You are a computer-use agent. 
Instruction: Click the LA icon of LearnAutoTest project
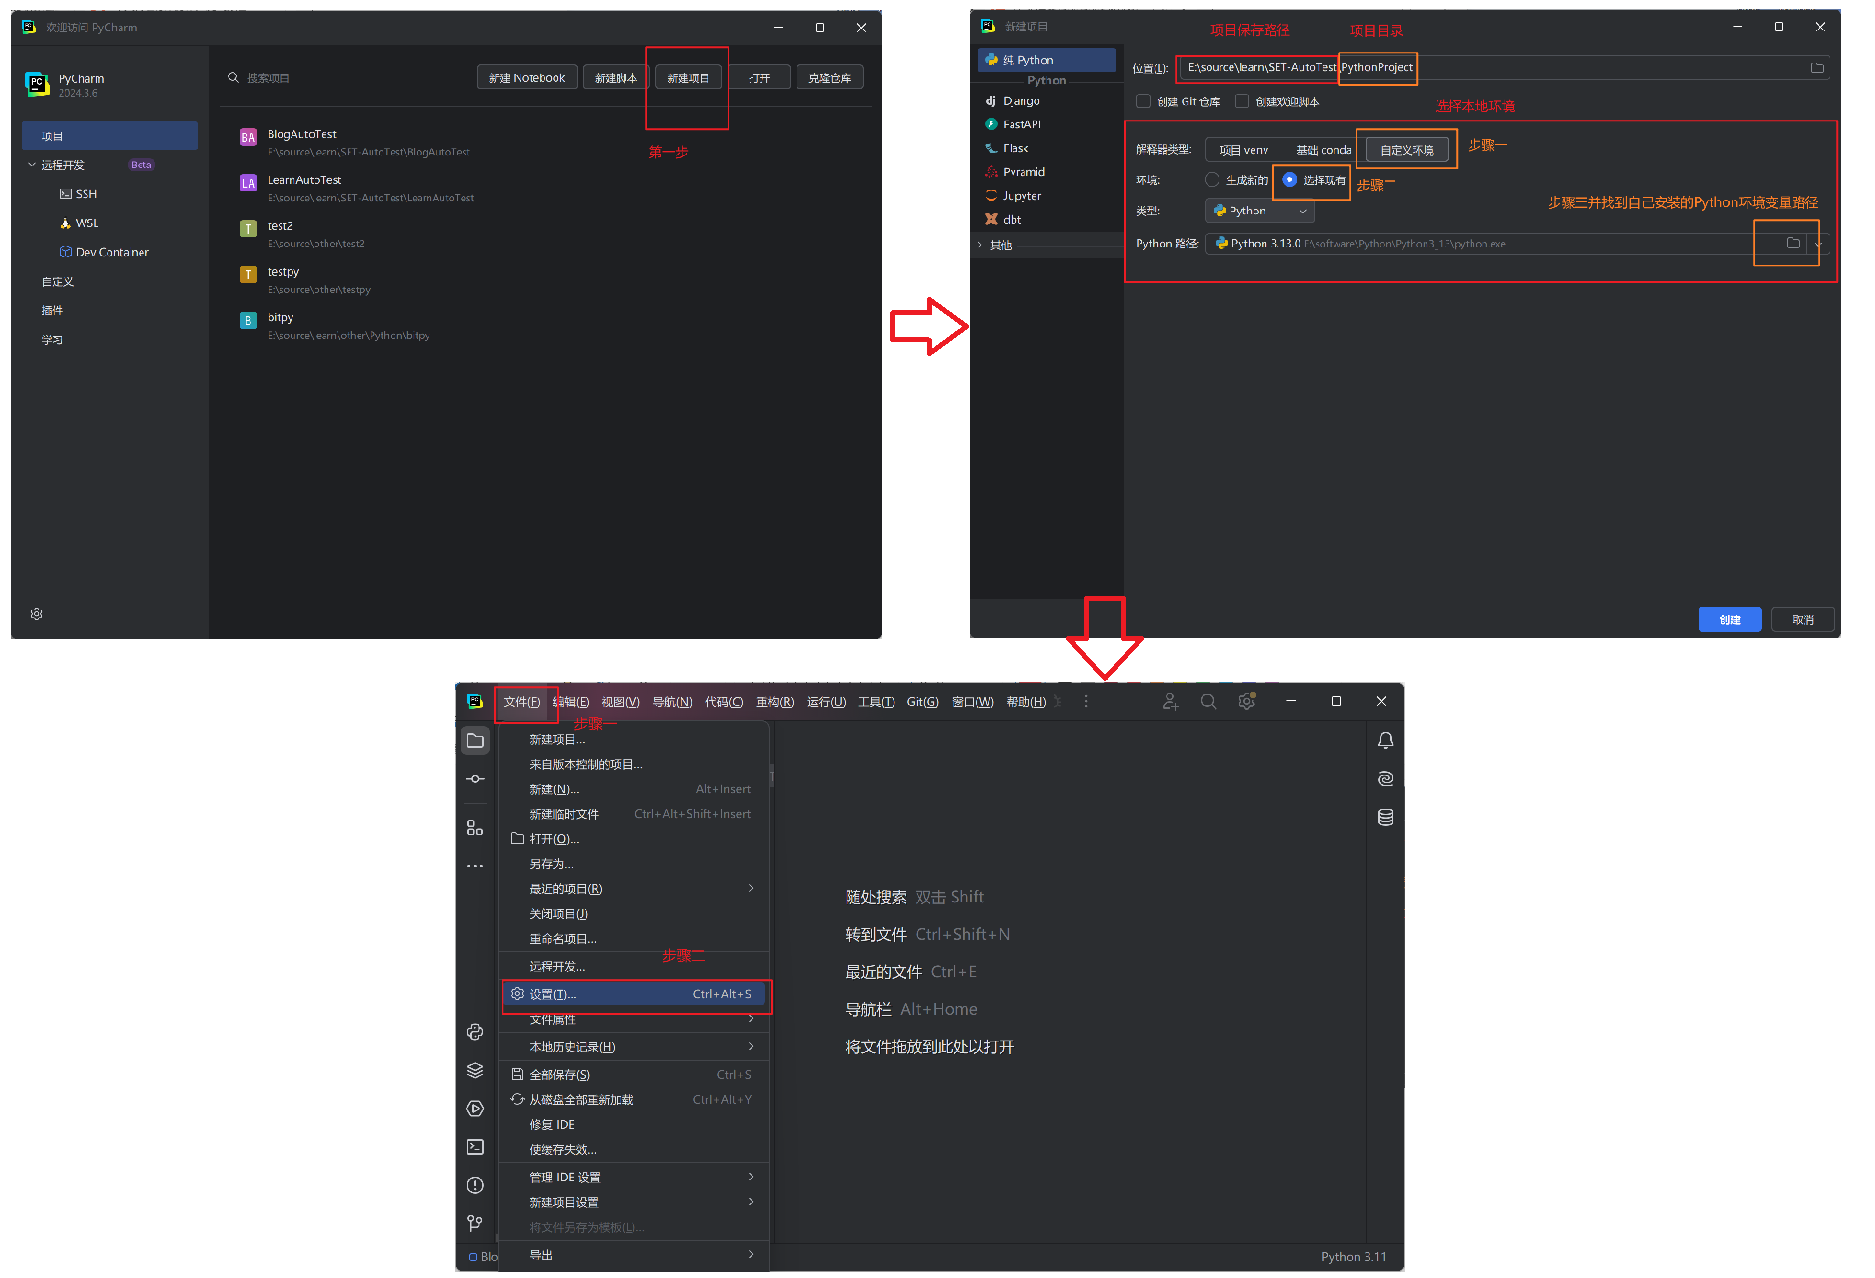[x=248, y=183]
